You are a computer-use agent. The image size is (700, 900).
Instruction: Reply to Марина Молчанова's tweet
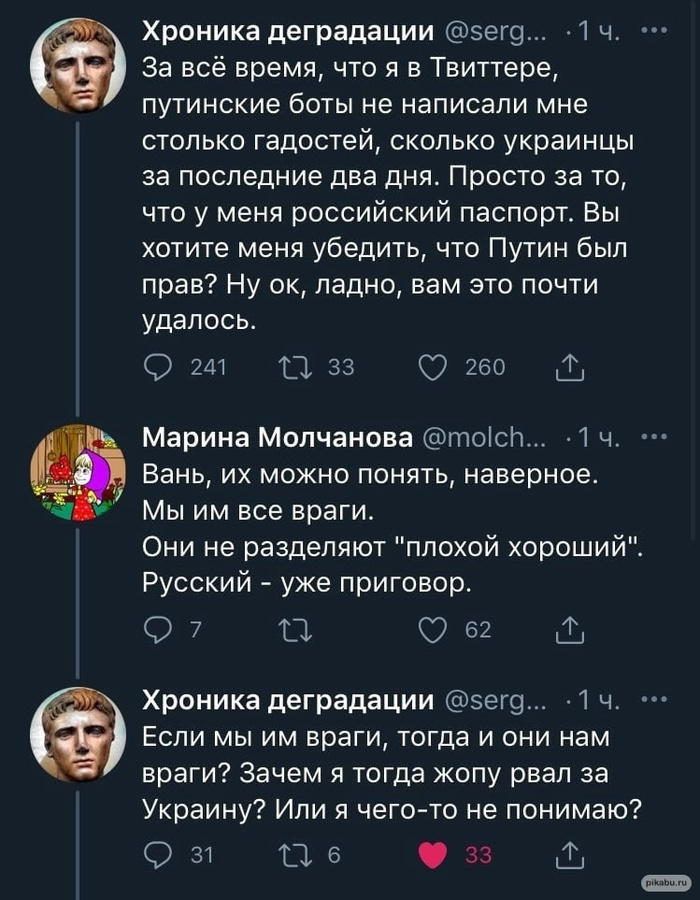pos(158,629)
